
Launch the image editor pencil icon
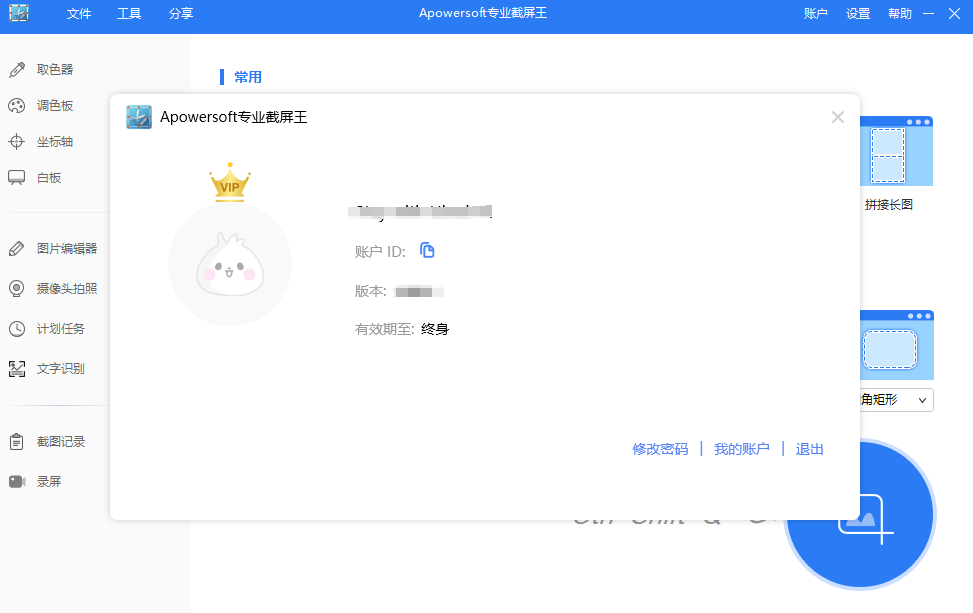pyautogui.click(x=17, y=249)
